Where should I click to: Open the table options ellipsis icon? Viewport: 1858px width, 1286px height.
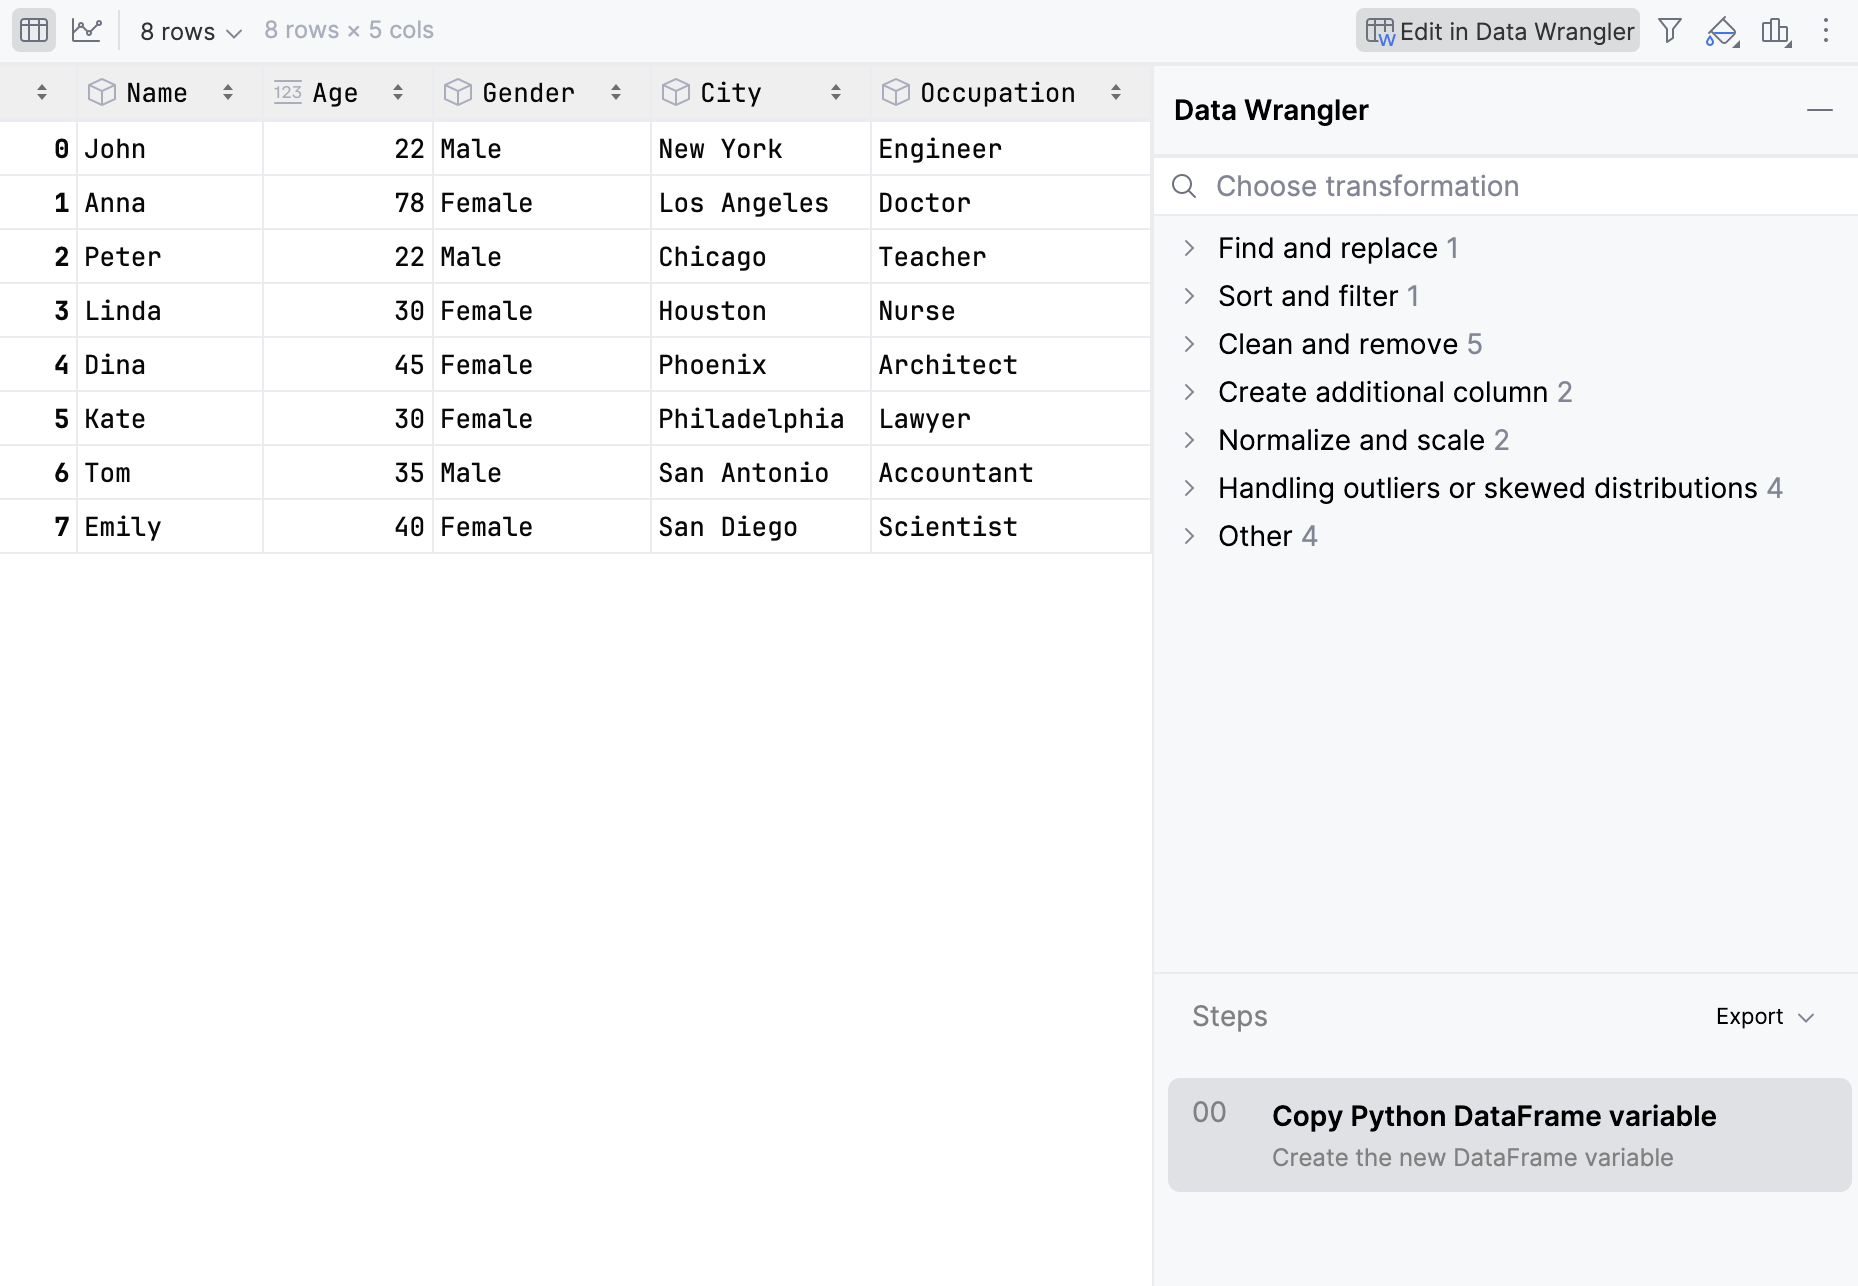pyautogui.click(x=1827, y=30)
